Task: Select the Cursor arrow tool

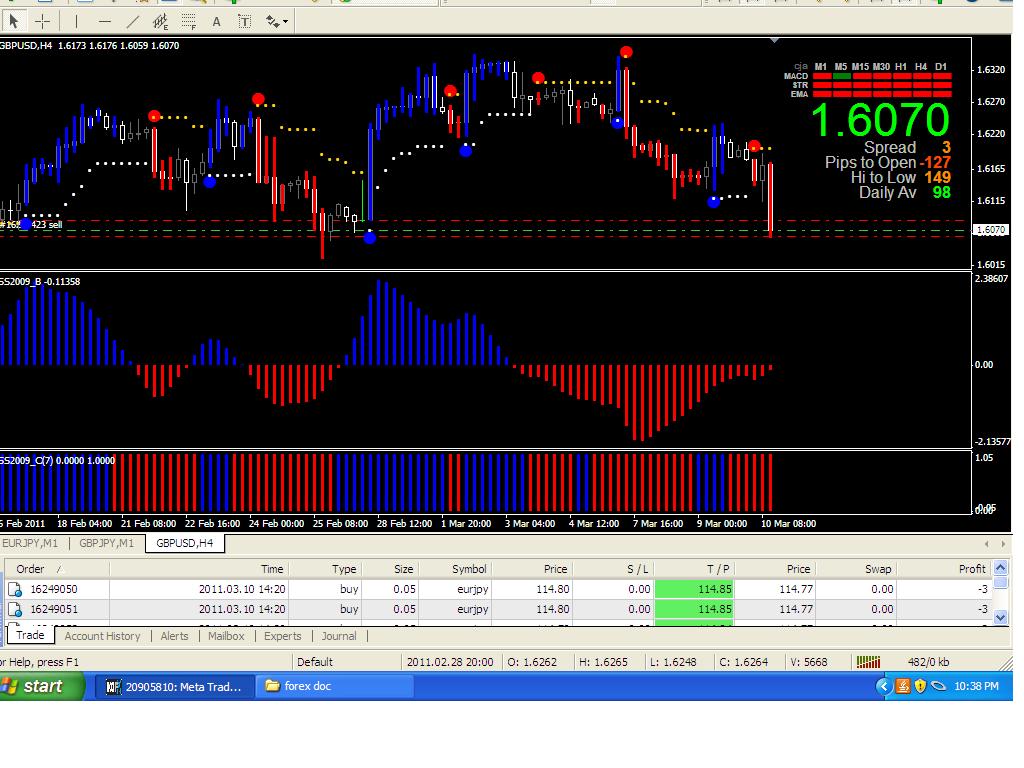Action: (13, 22)
